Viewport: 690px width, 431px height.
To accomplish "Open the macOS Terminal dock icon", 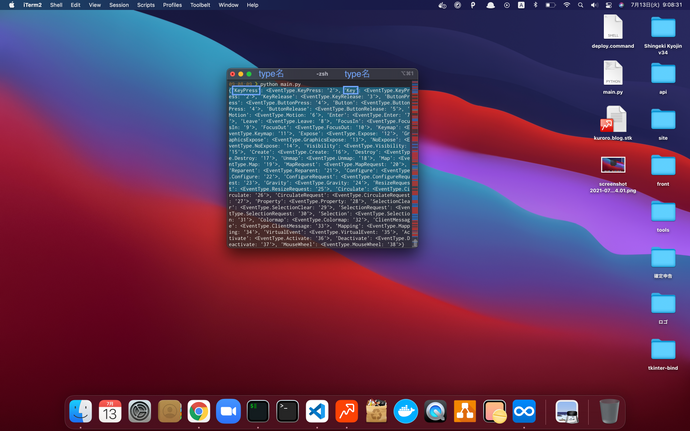I will [287, 411].
